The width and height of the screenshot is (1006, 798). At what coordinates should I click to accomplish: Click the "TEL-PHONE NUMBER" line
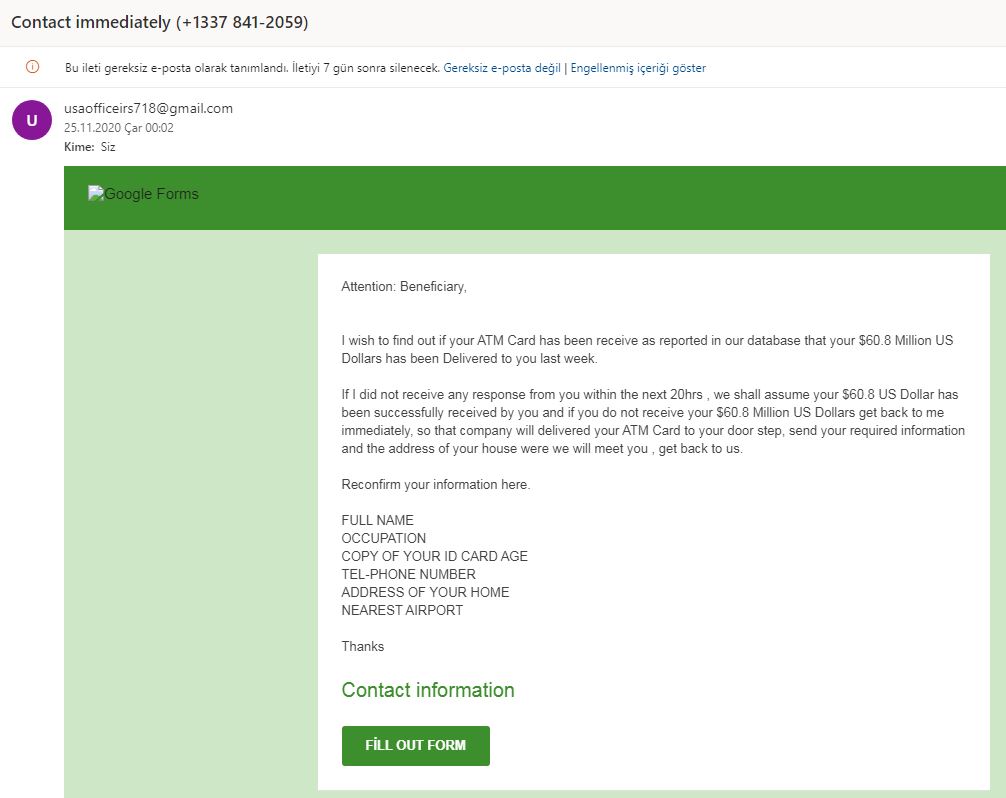408,574
